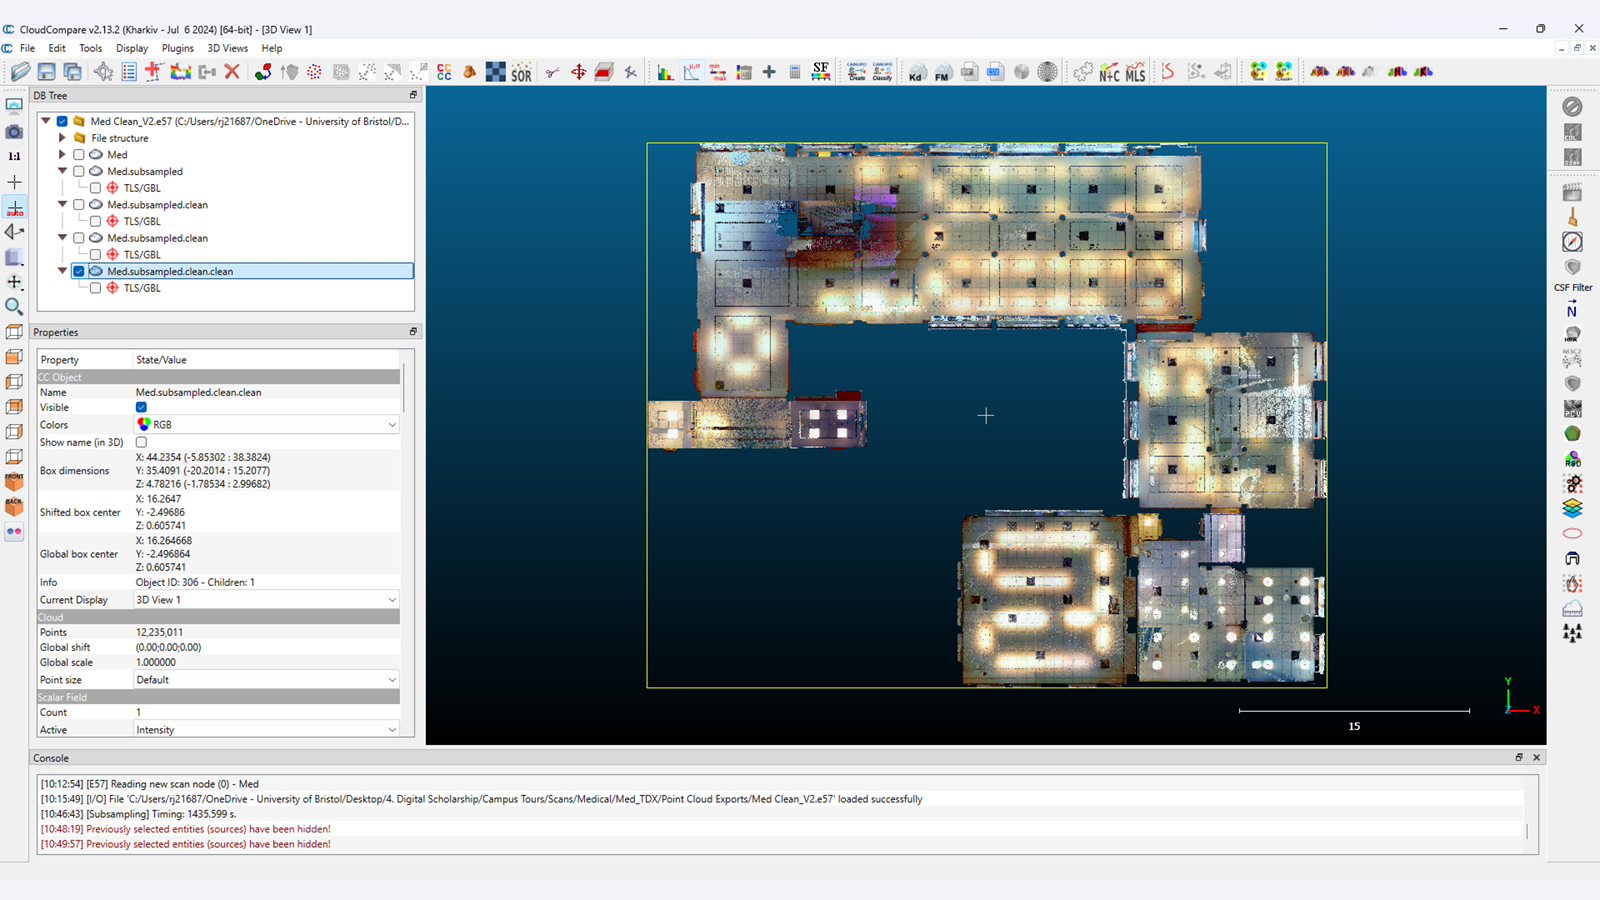
Task: Launch the CANUPO Create plugin
Action: click(x=856, y=72)
